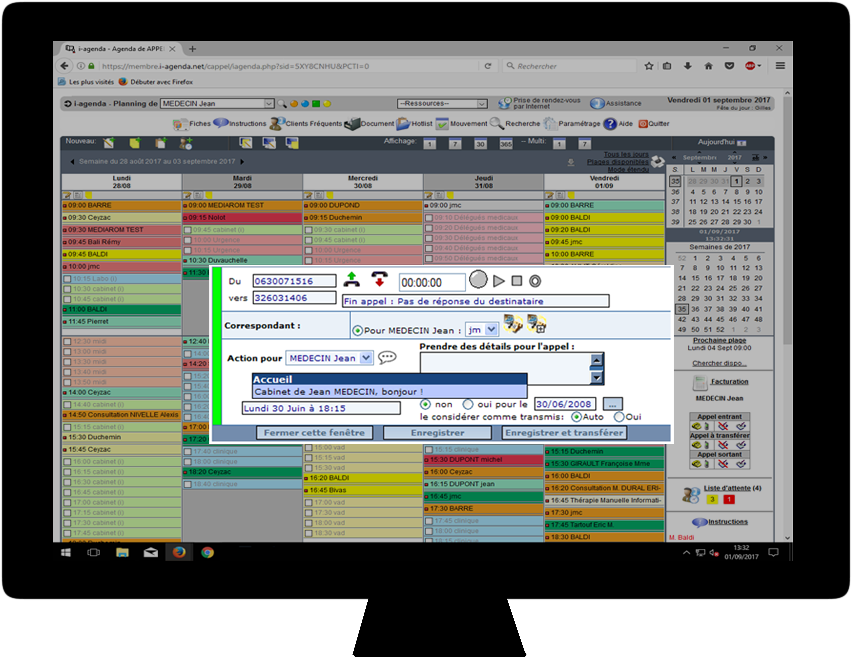Image resolution: width=852 pixels, height=657 pixels.
Task: Click the concentric ring icon beside stop
Action: 535,281
